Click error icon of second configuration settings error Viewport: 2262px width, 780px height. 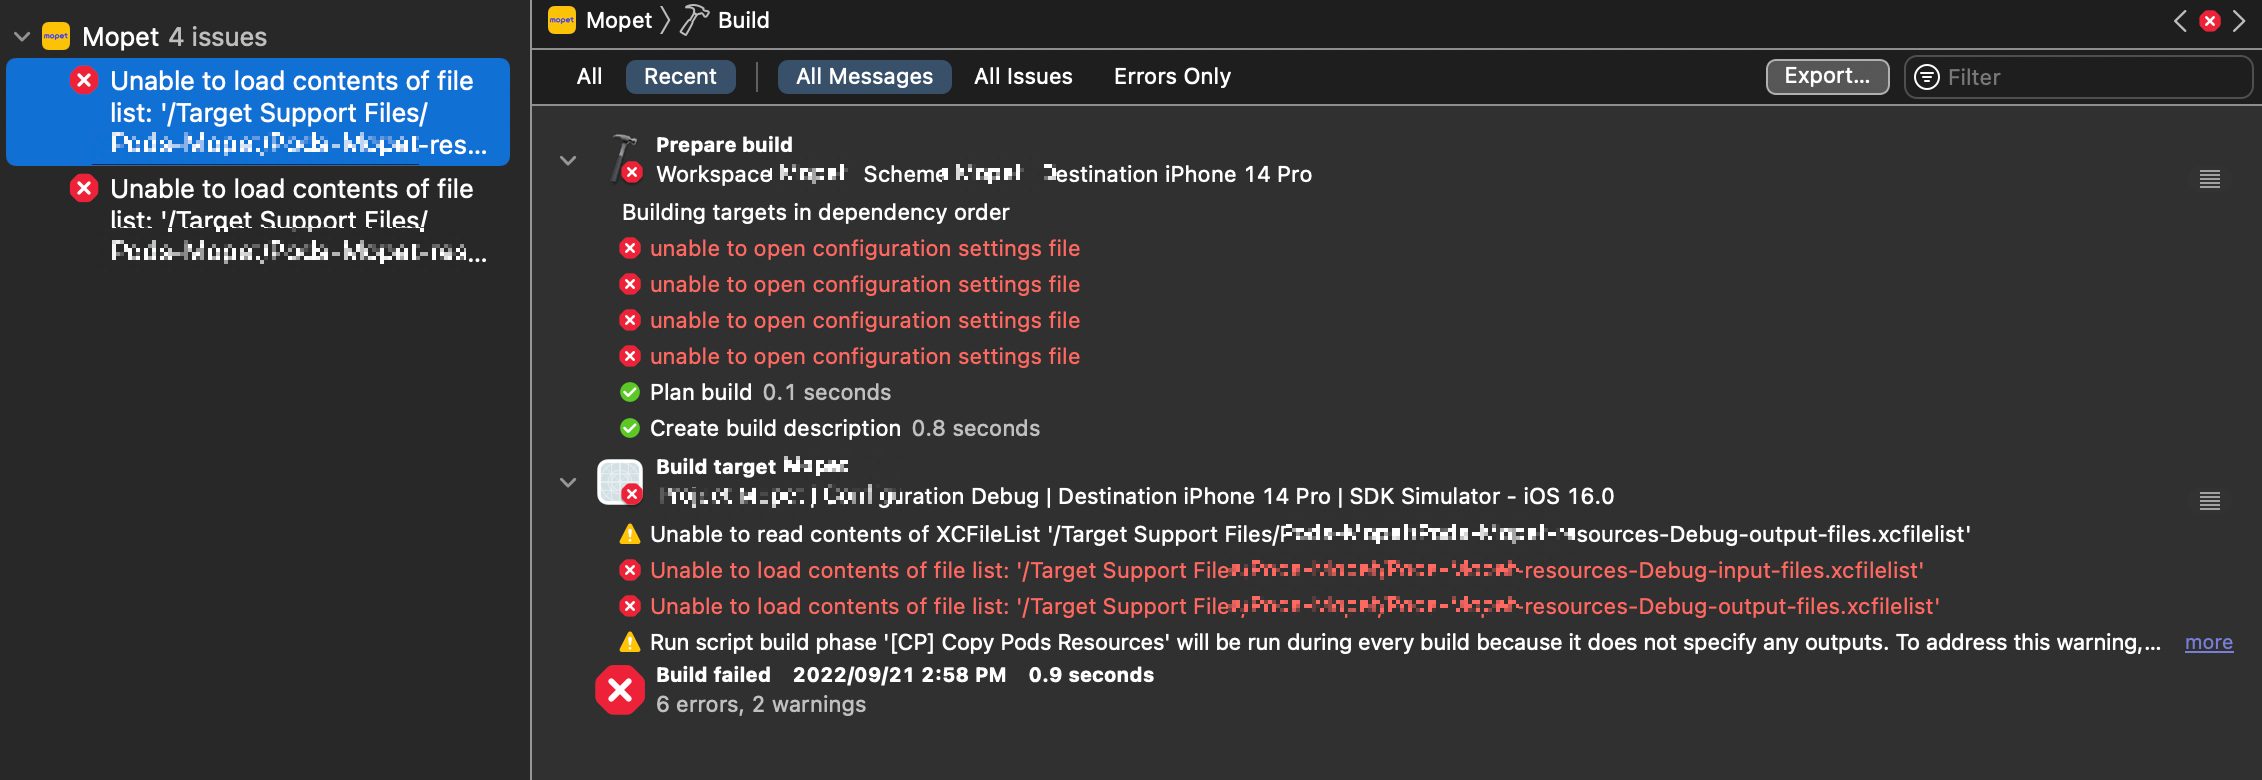pos(630,284)
